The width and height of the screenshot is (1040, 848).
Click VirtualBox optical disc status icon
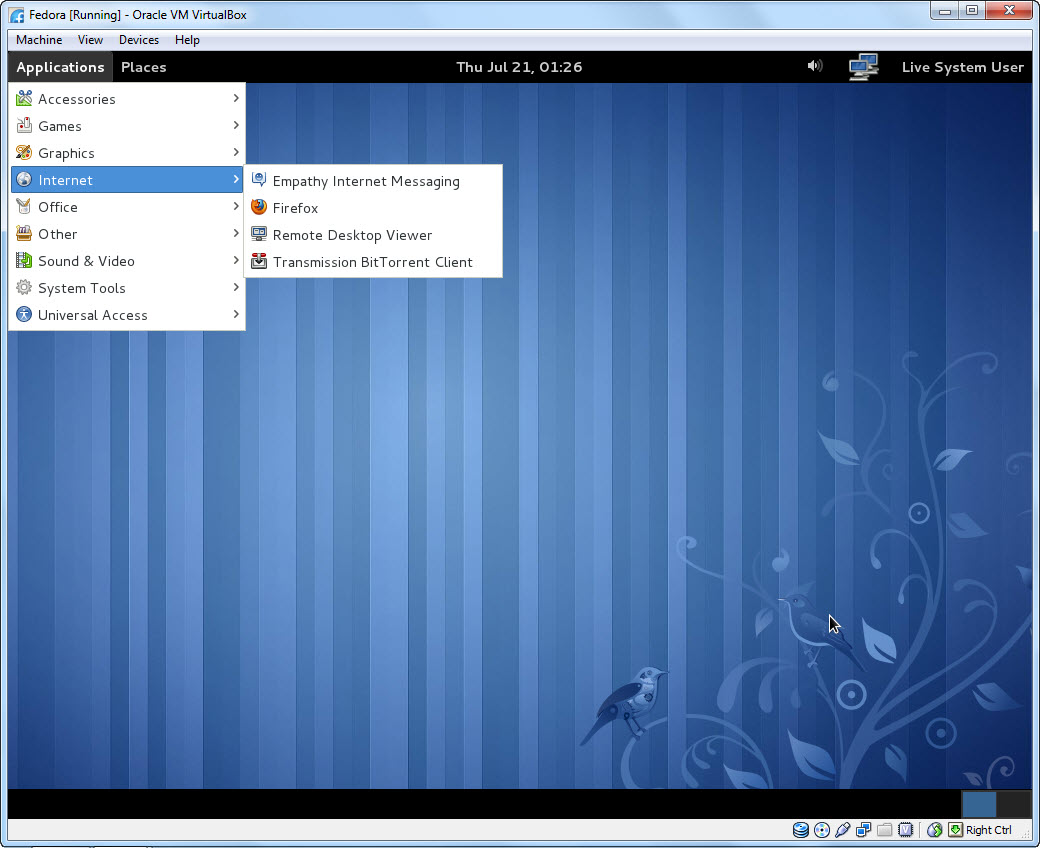pos(822,830)
